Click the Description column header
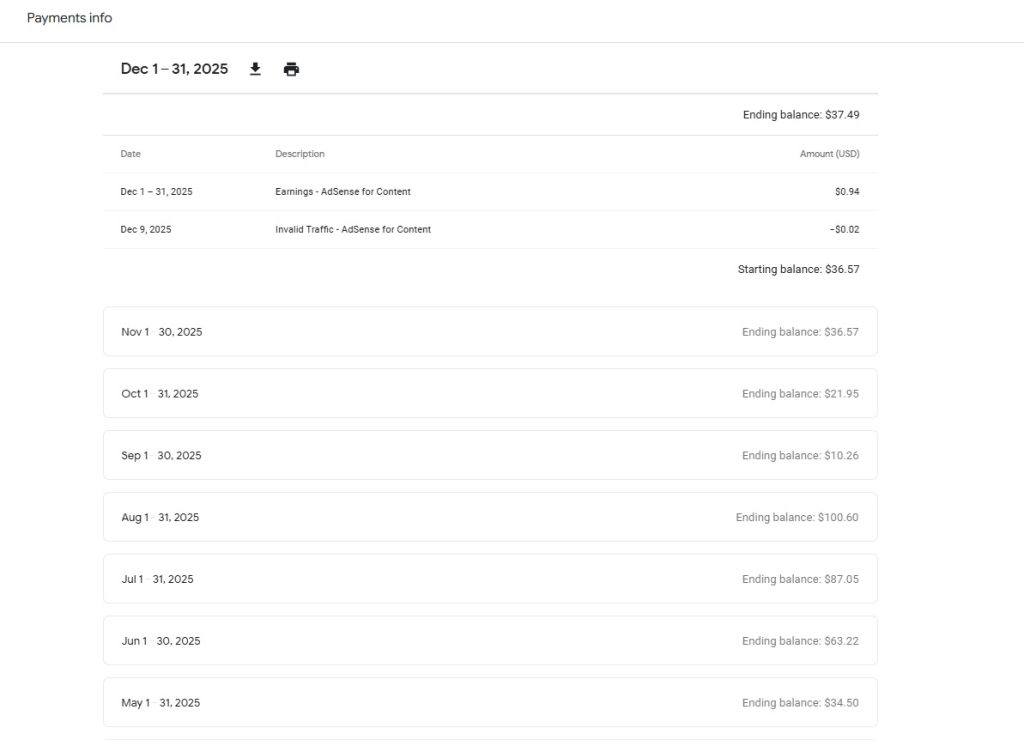 300,154
